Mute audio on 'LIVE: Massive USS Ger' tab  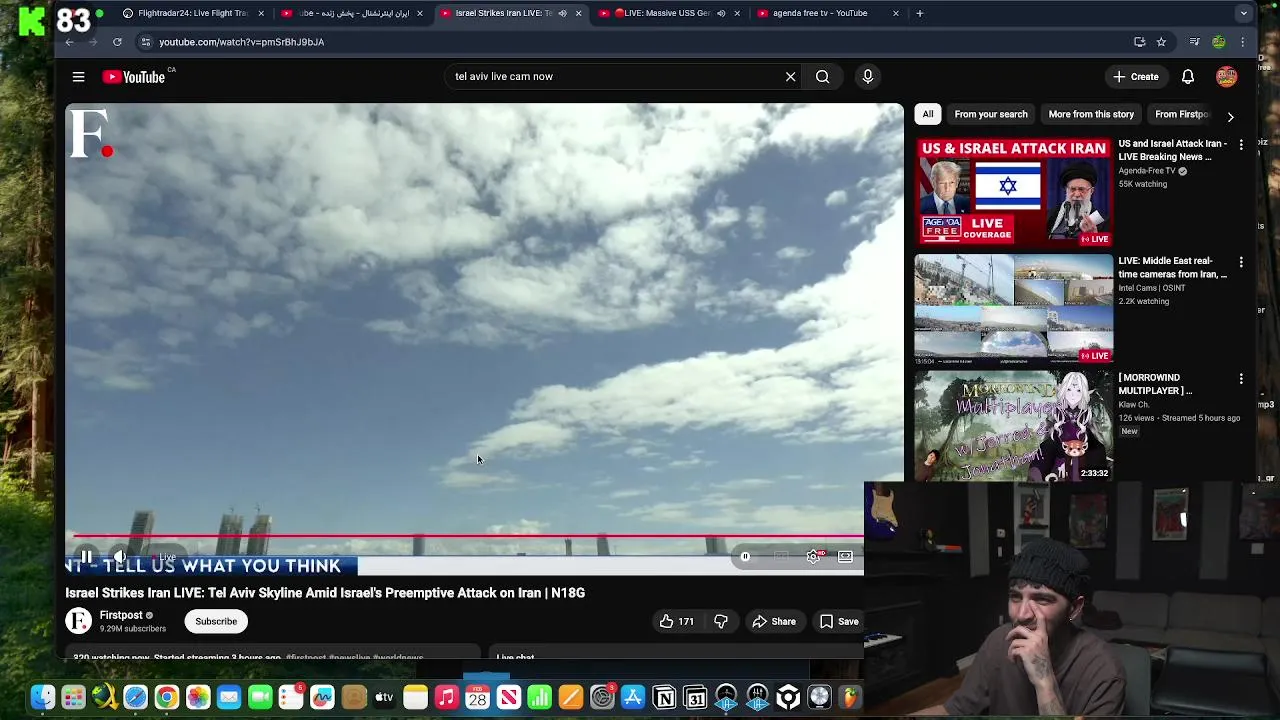[x=721, y=13]
